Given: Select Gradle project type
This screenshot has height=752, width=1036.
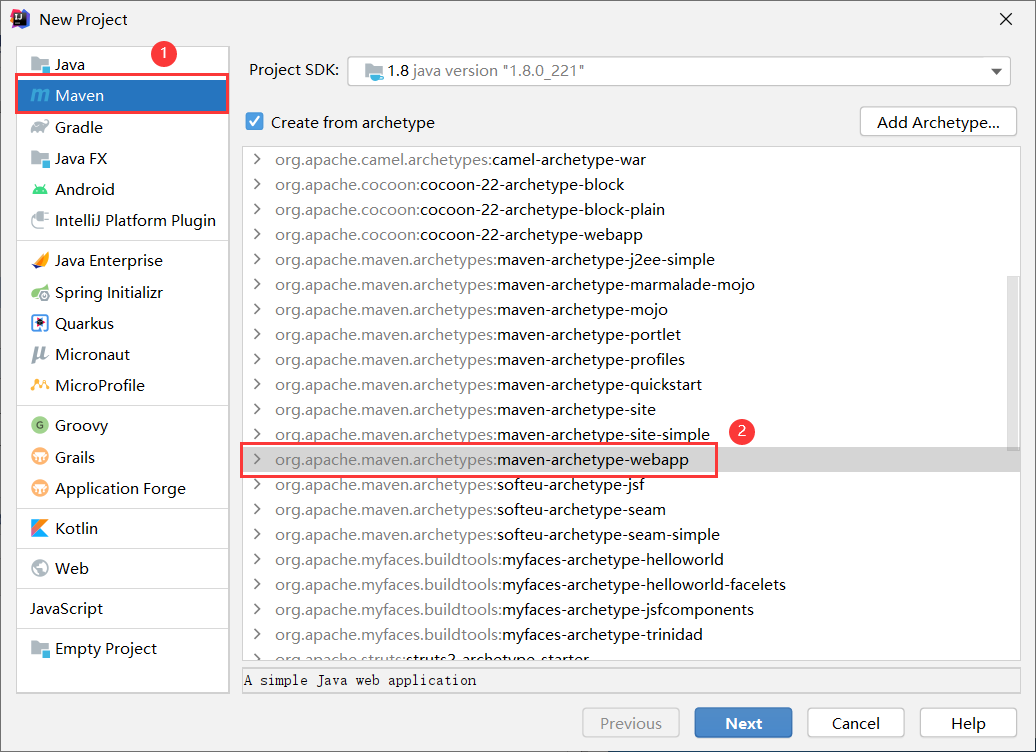Looking at the screenshot, I should coord(123,127).
